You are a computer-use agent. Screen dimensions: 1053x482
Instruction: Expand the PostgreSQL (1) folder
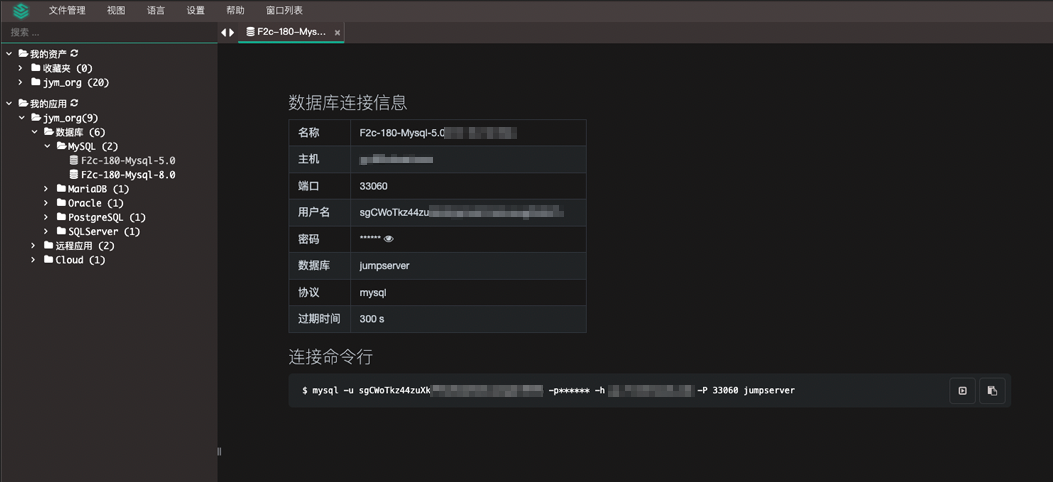(x=47, y=217)
